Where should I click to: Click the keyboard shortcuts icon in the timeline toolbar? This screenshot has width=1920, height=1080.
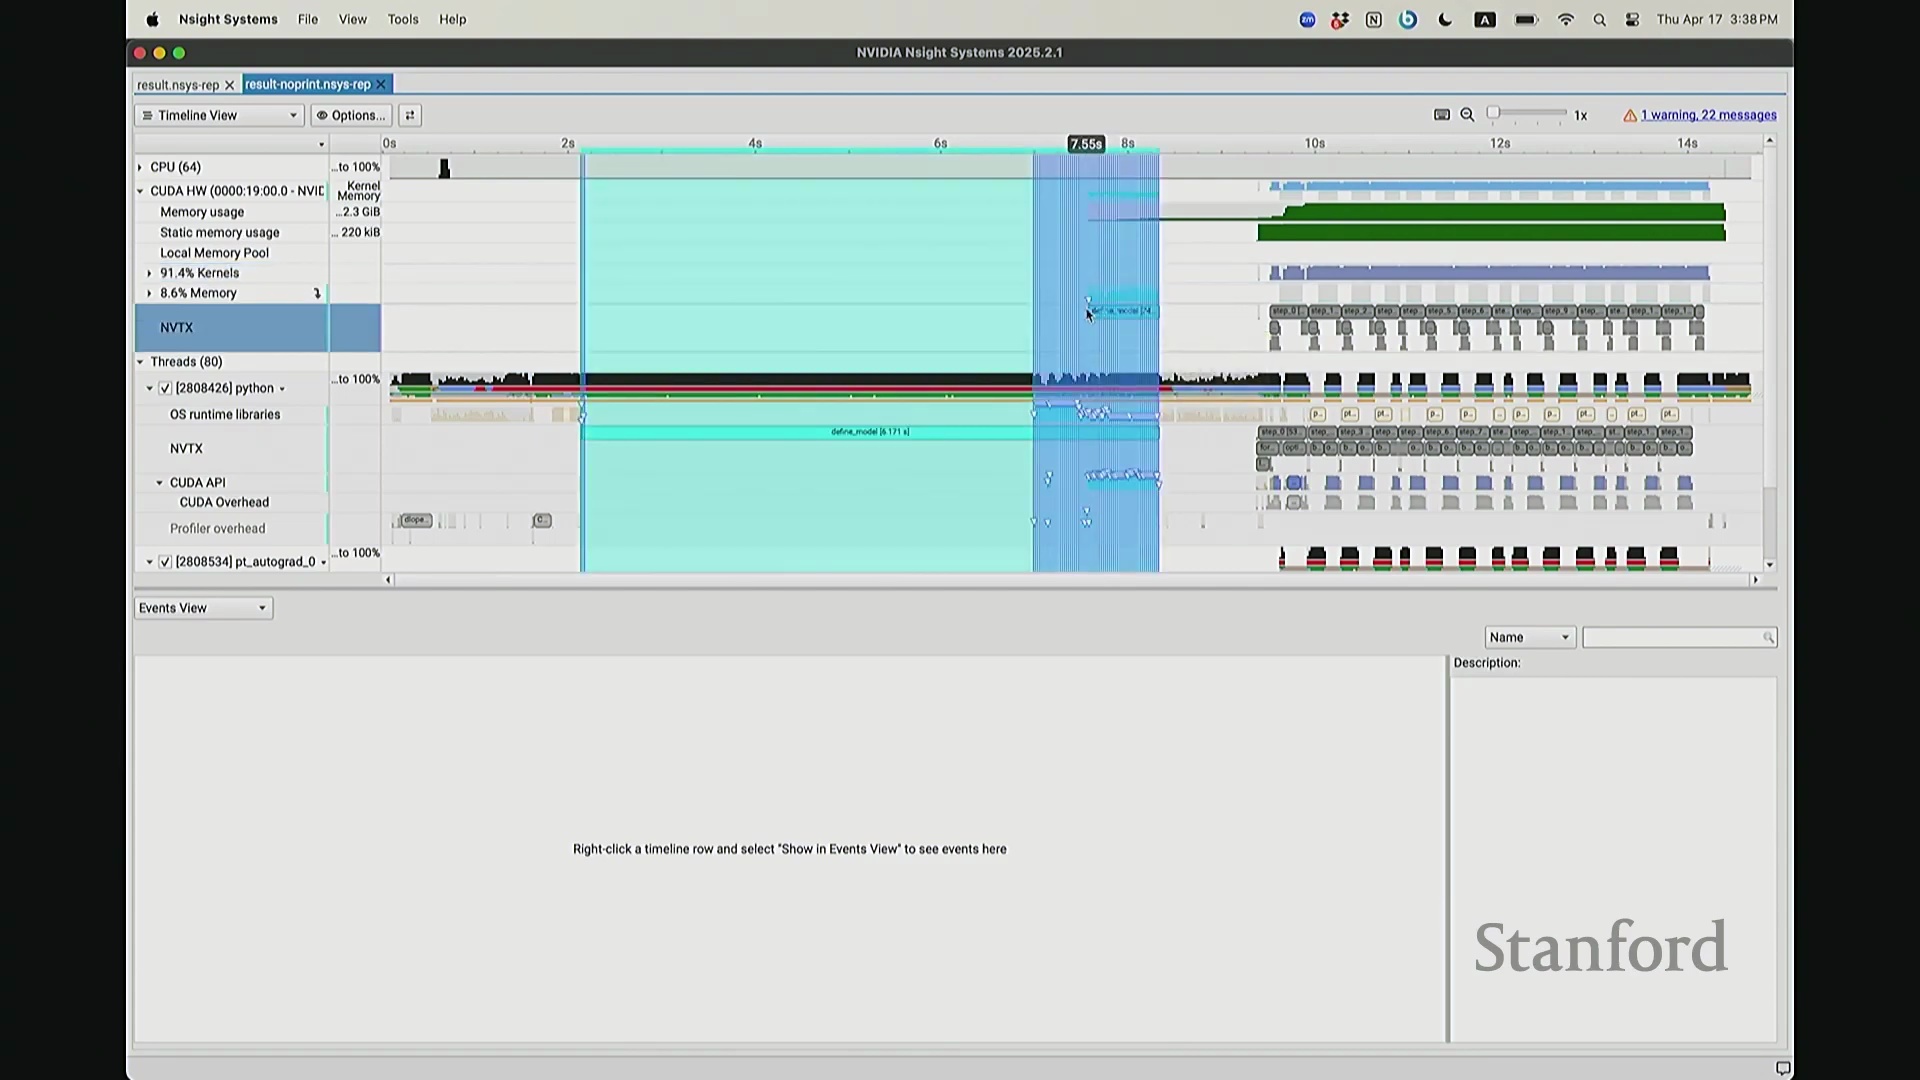click(1441, 115)
